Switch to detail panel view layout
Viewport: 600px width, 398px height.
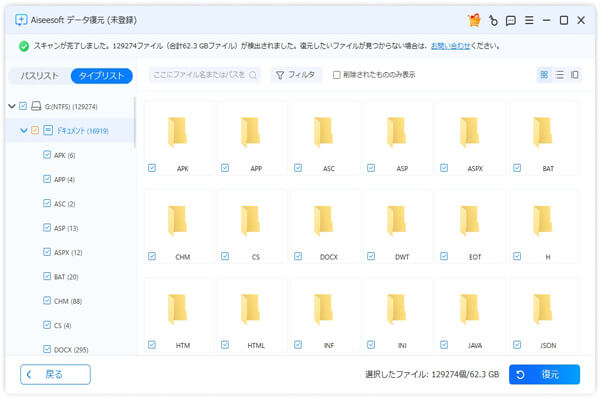click(x=574, y=75)
